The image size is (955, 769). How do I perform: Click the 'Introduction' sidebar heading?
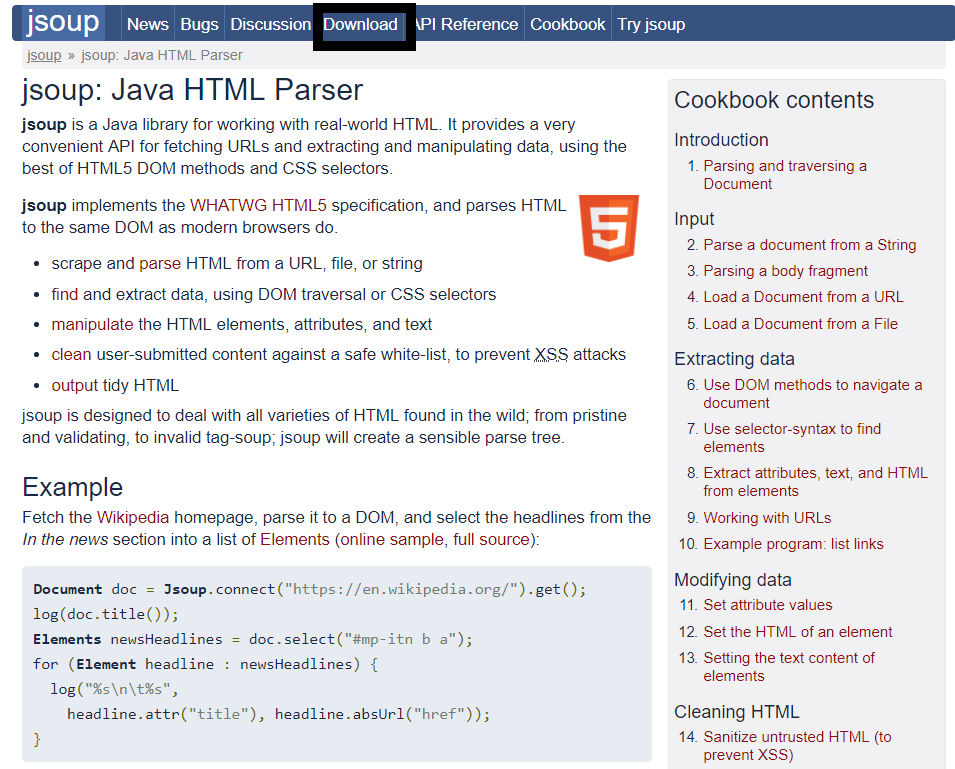(x=721, y=139)
